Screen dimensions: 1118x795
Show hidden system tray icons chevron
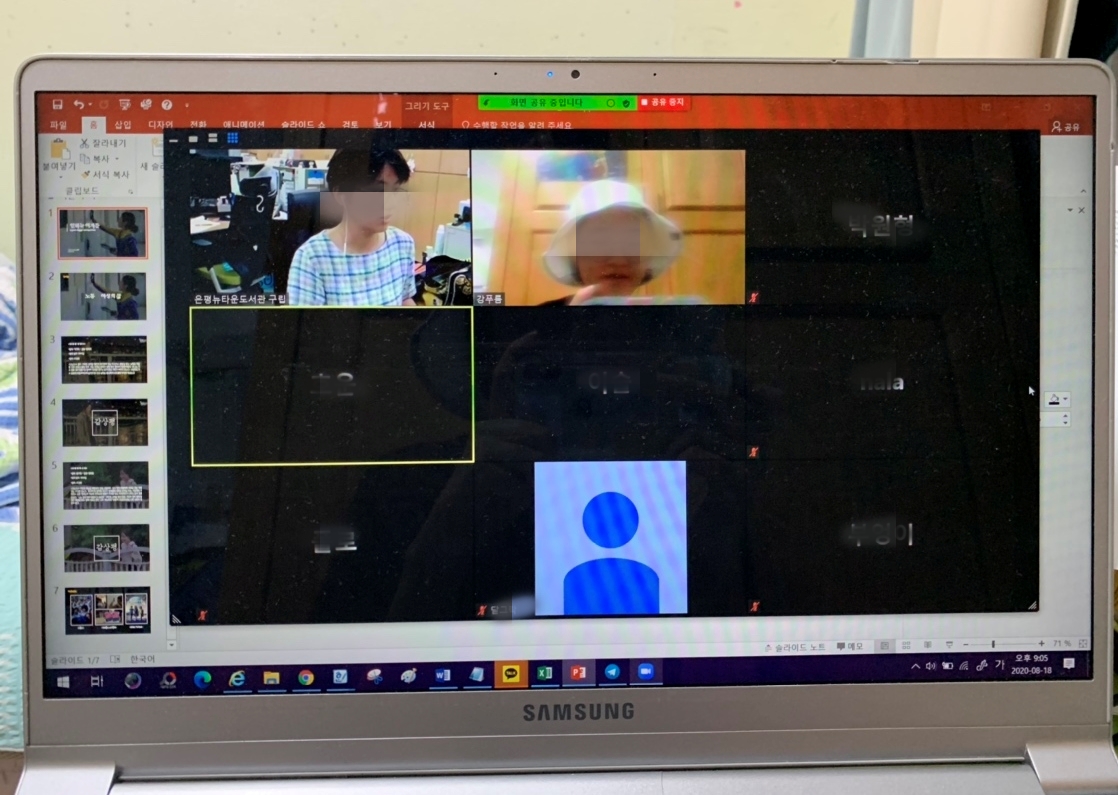[x=915, y=666]
